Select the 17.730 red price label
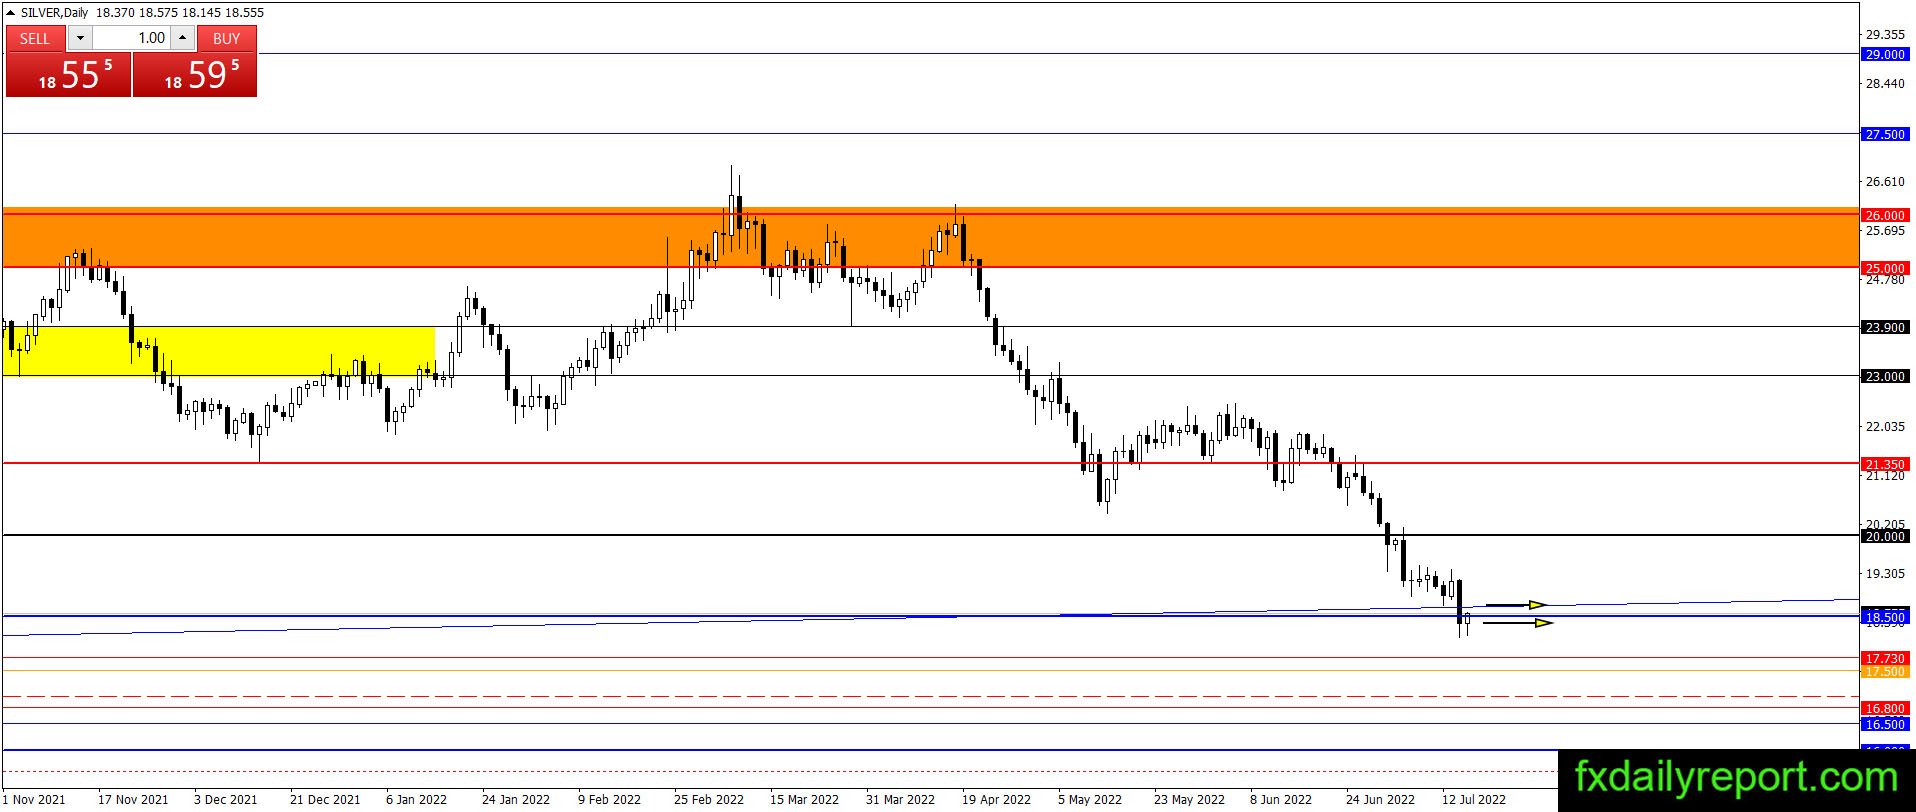The height and width of the screenshot is (812, 1916). click(x=1885, y=658)
